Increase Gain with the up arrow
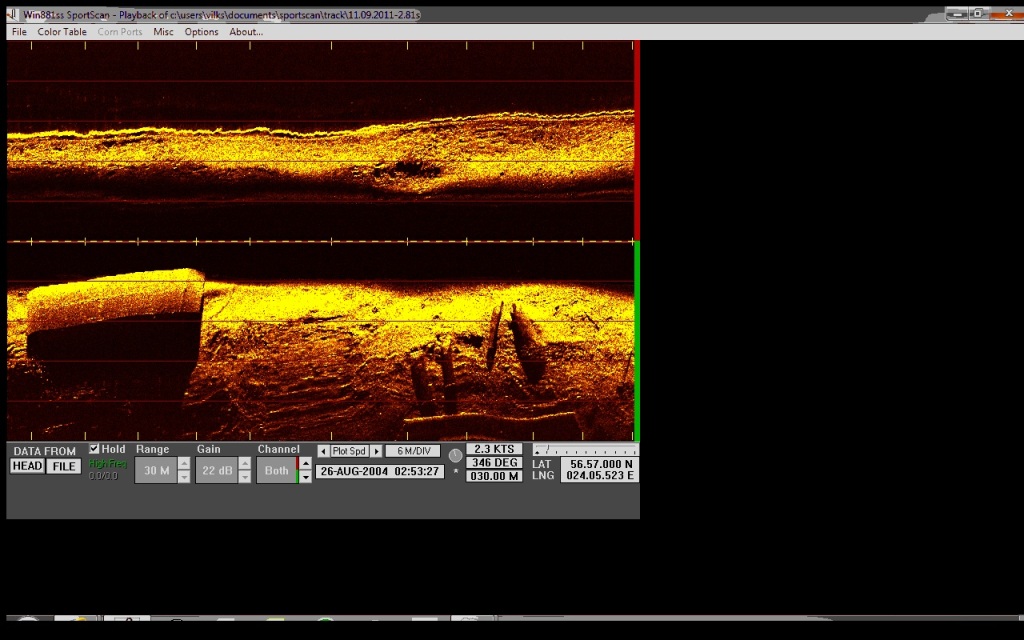 coord(245,464)
